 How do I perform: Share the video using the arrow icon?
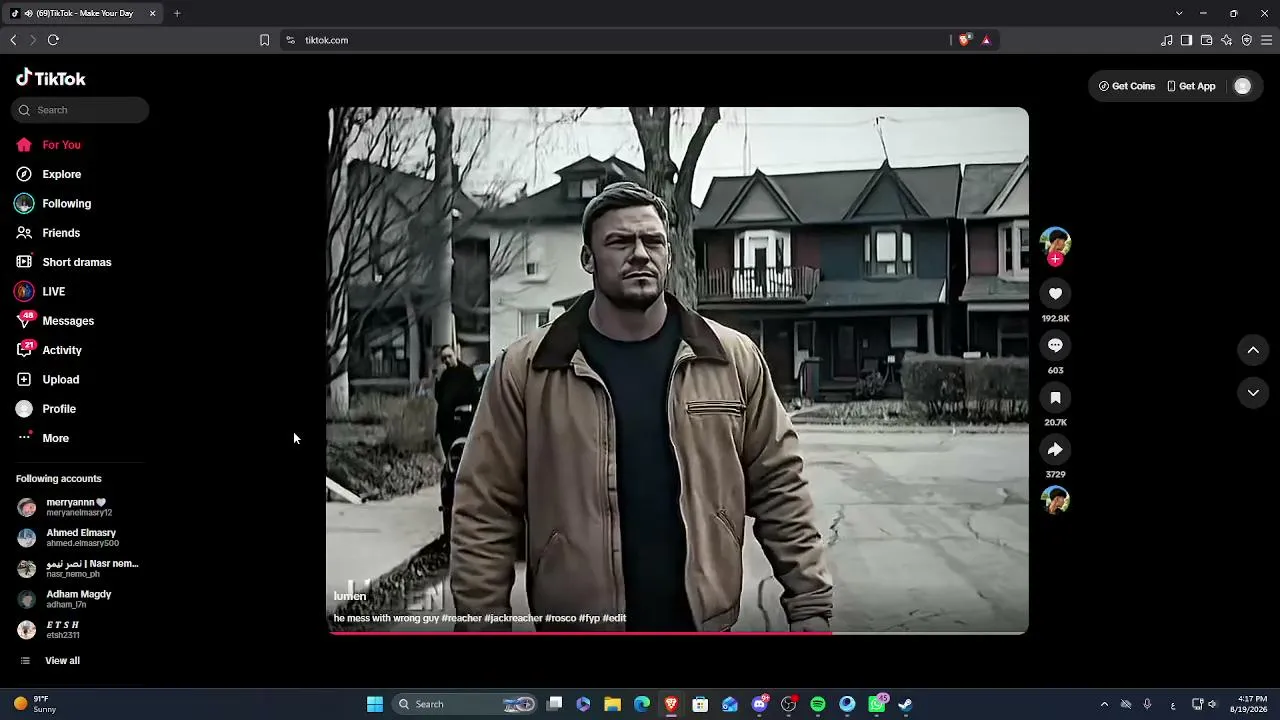[1055, 449]
